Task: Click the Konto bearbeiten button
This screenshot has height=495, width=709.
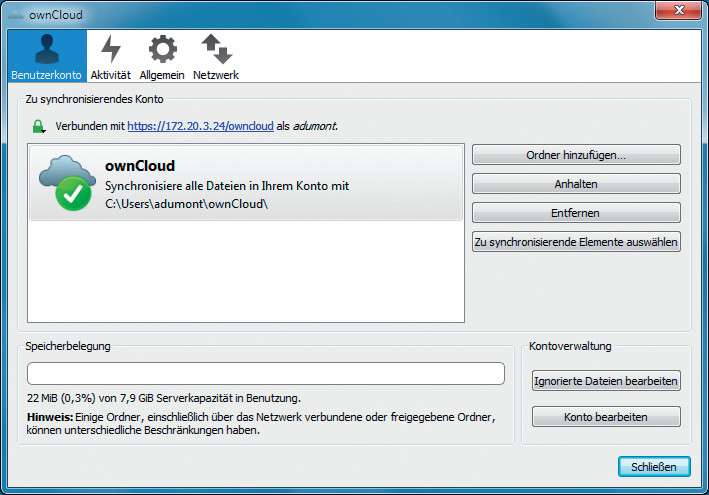Action: 606,416
